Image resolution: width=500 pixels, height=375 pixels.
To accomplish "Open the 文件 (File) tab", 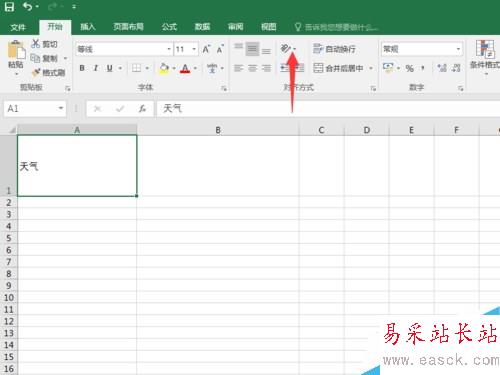I will [x=18, y=27].
